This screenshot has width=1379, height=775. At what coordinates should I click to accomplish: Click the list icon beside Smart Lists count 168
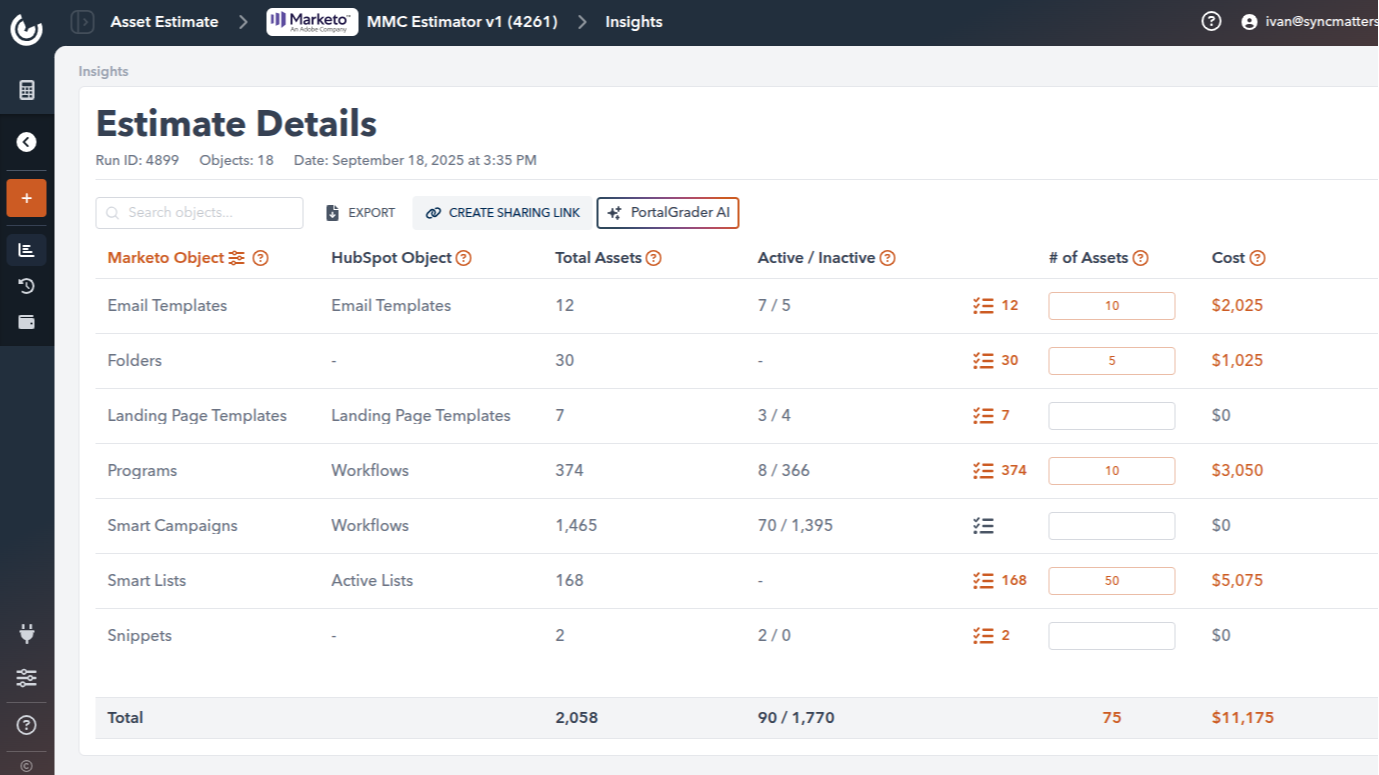[x=984, y=580]
